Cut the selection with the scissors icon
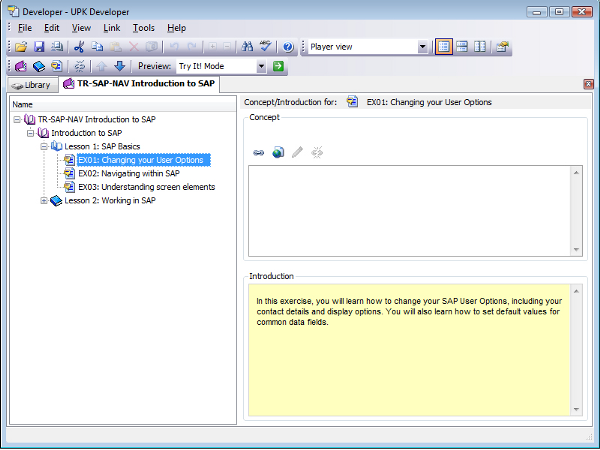The image size is (600, 450). pyautogui.click(x=79, y=47)
